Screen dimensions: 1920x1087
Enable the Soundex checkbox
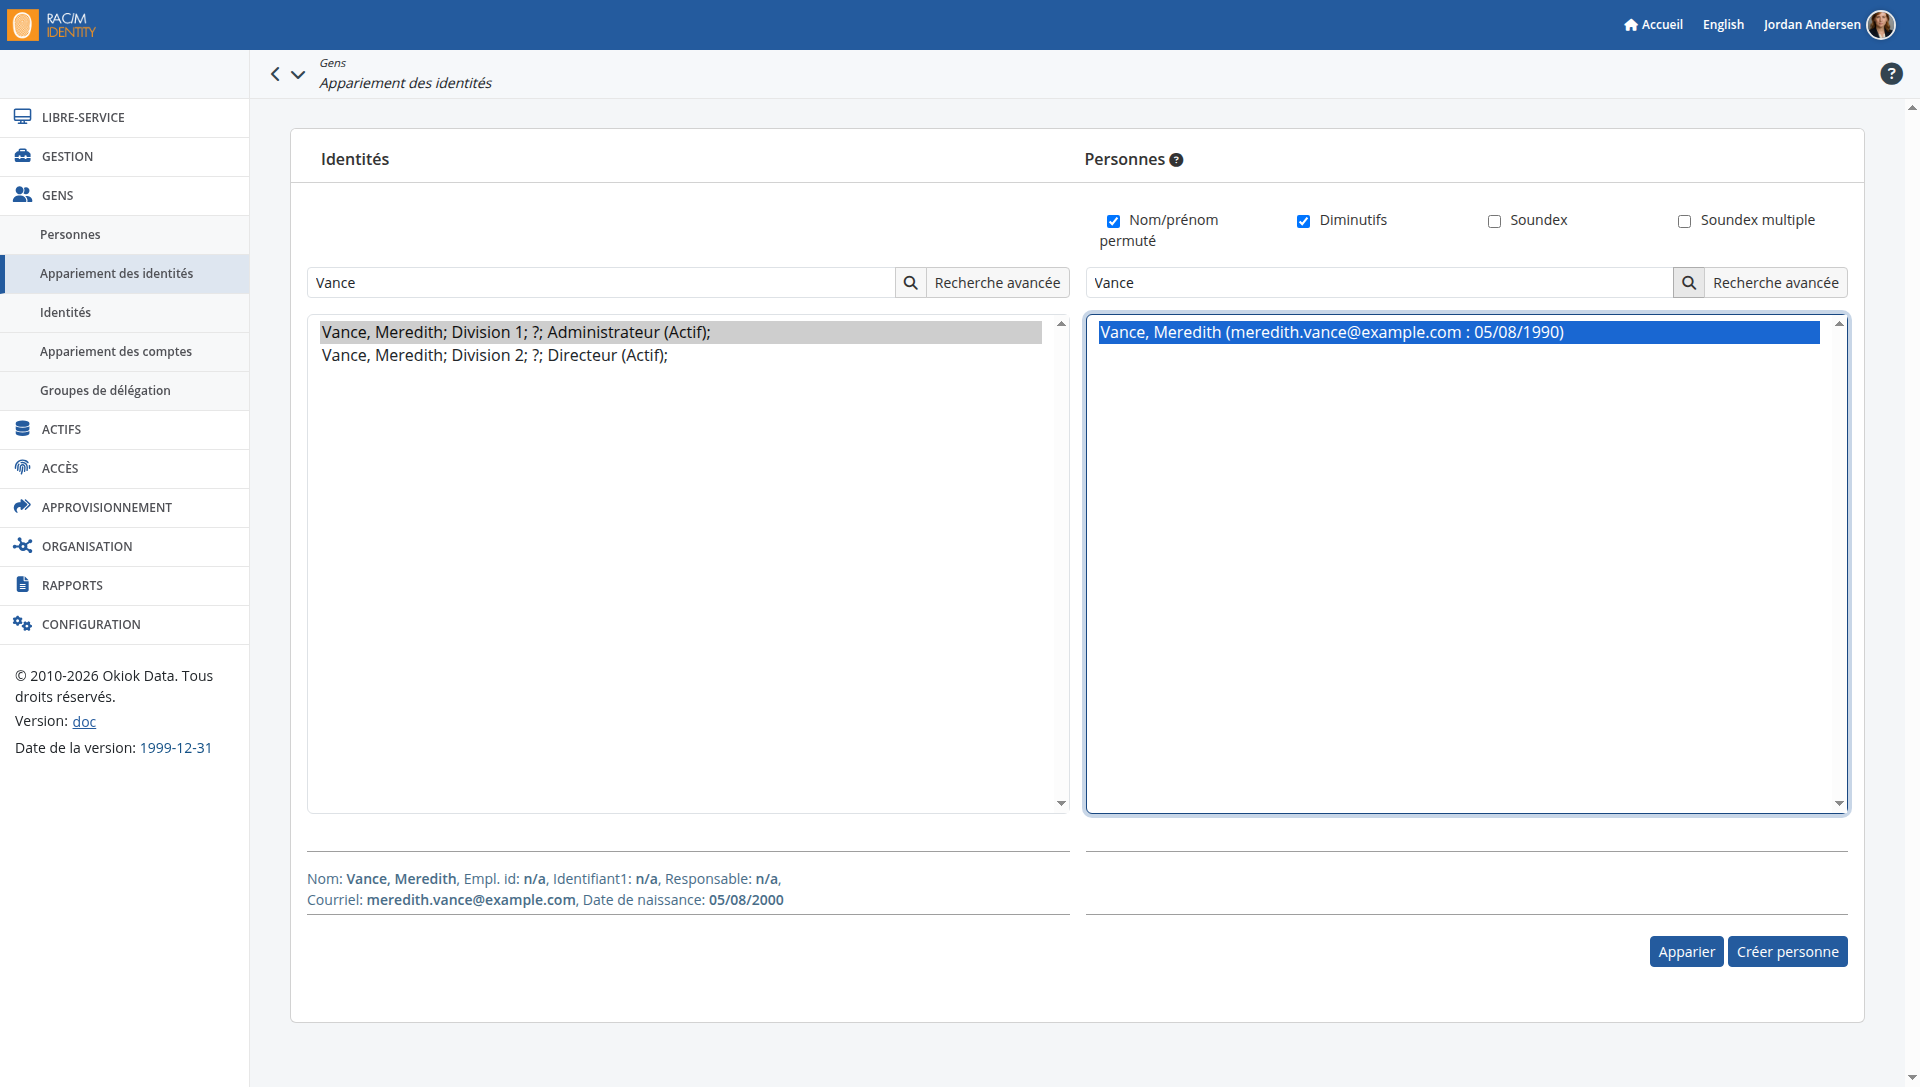pyautogui.click(x=1494, y=221)
